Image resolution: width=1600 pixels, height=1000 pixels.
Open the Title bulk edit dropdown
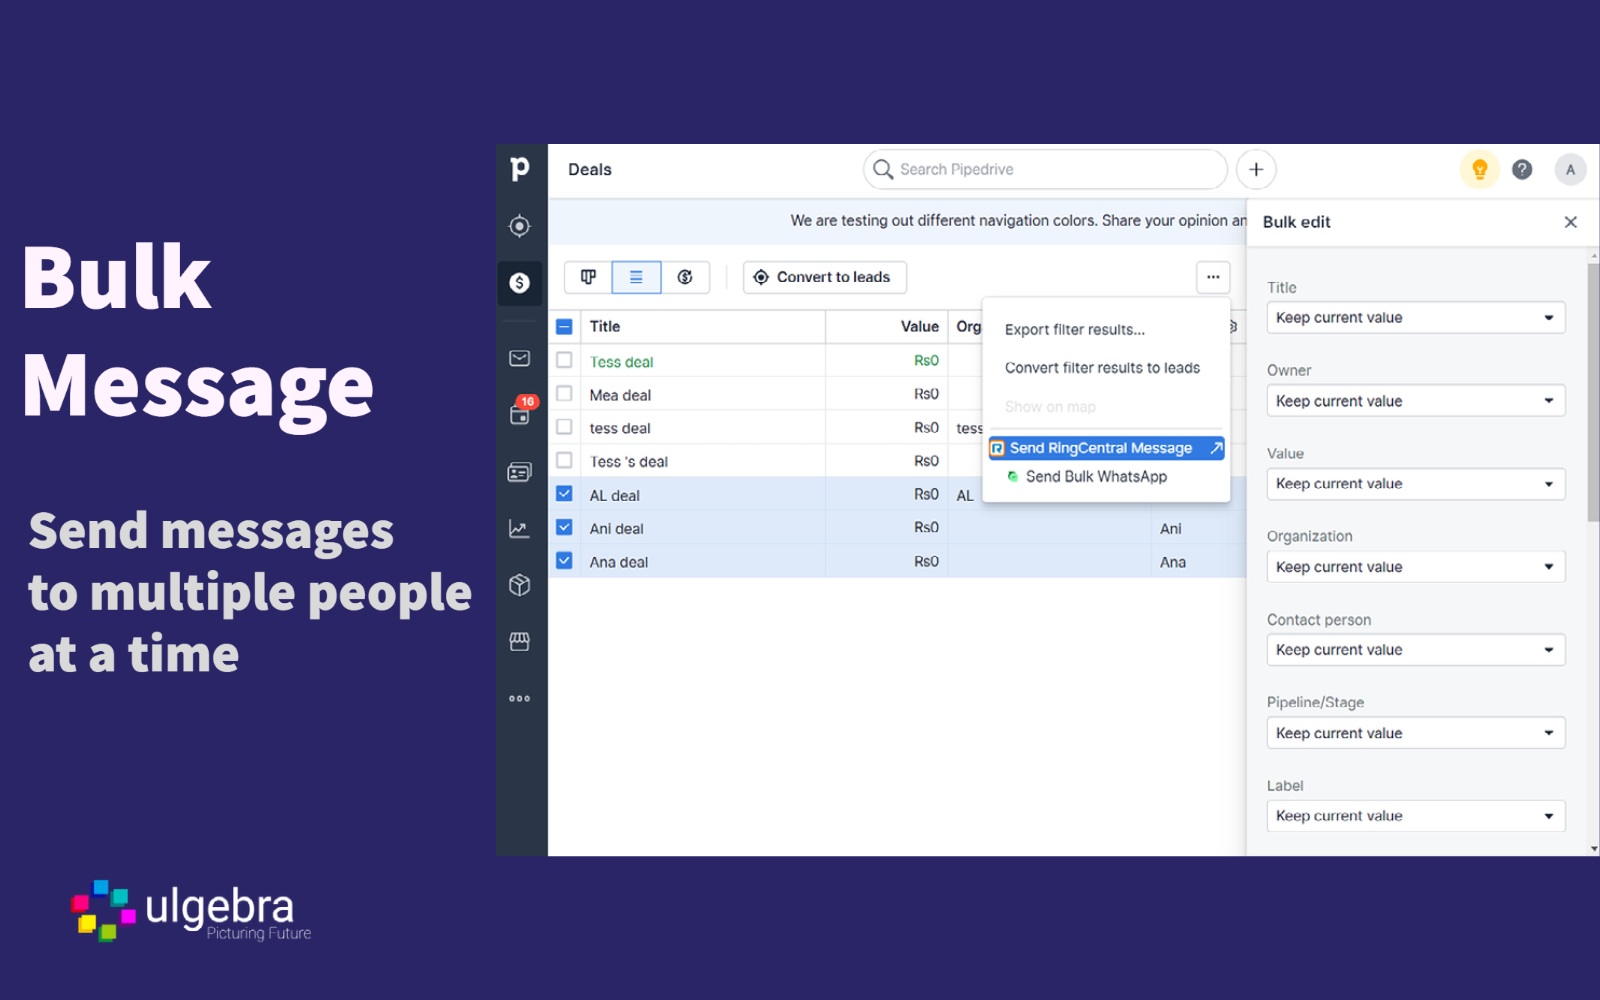(1416, 318)
